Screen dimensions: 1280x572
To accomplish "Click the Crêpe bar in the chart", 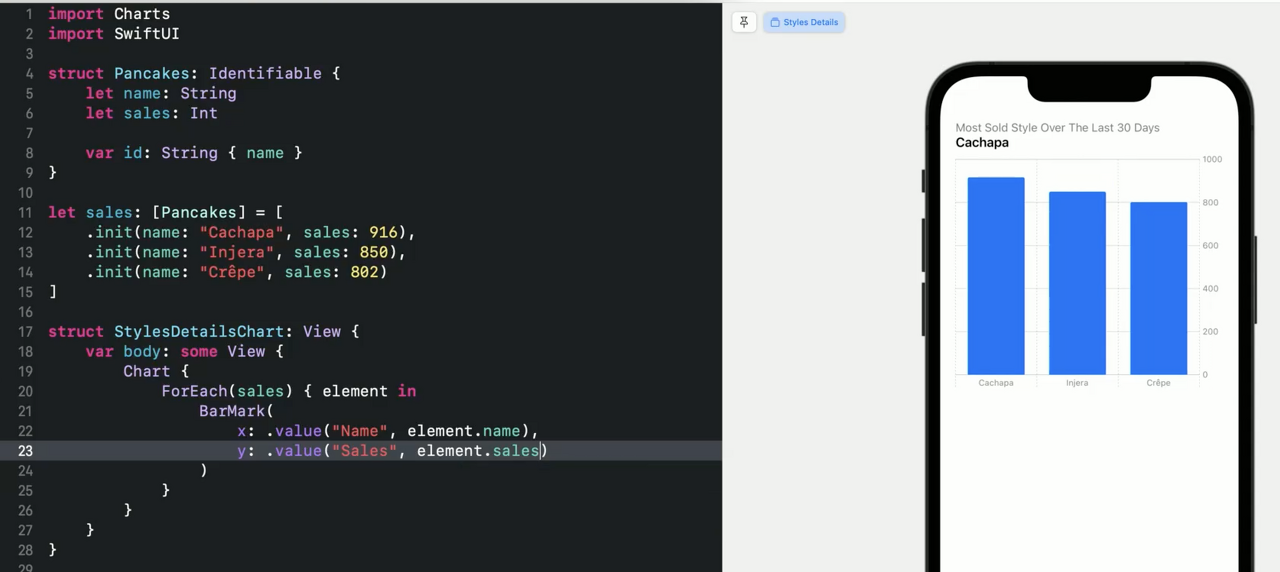I will pyautogui.click(x=1158, y=288).
